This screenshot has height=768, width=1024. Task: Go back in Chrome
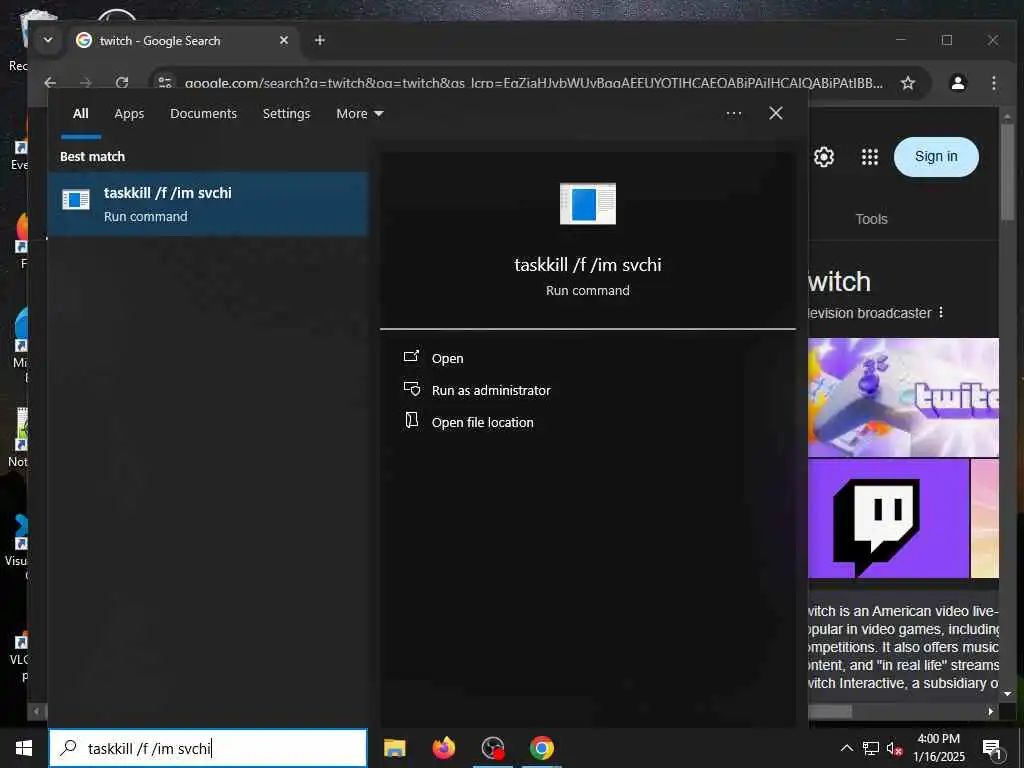pyautogui.click(x=50, y=82)
